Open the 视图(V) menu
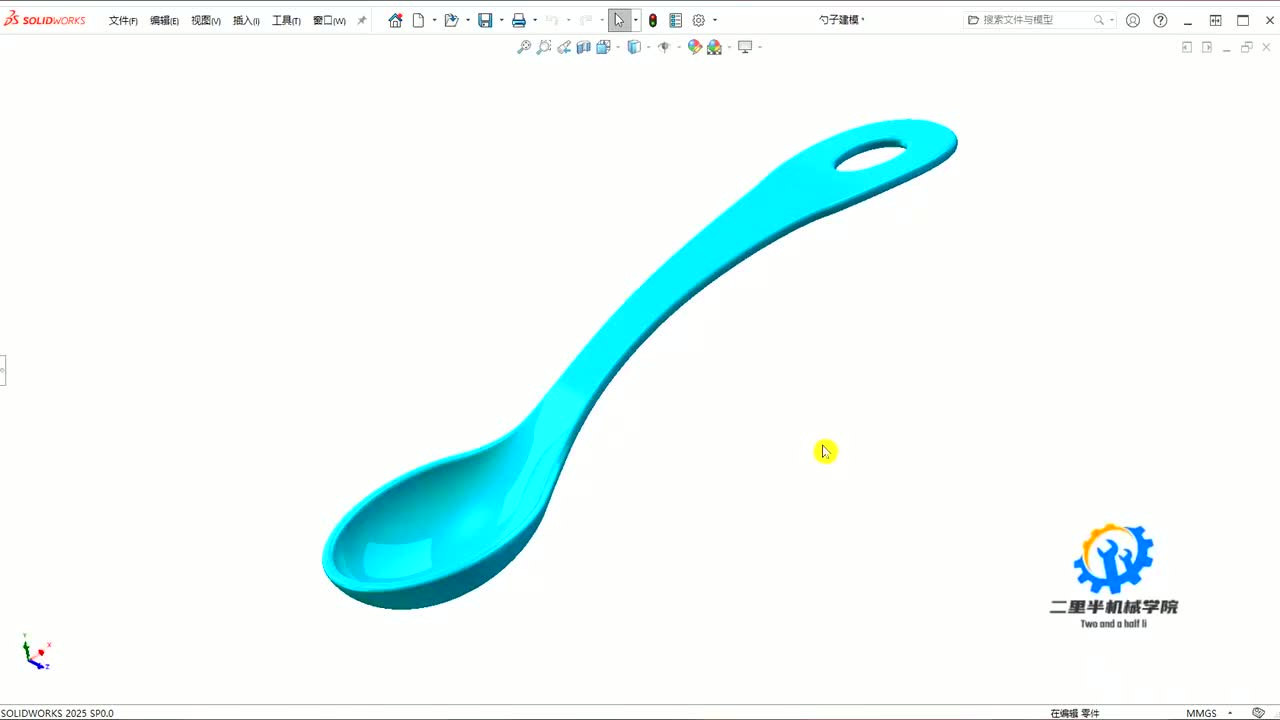The height and width of the screenshot is (720, 1280). click(x=205, y=21)
